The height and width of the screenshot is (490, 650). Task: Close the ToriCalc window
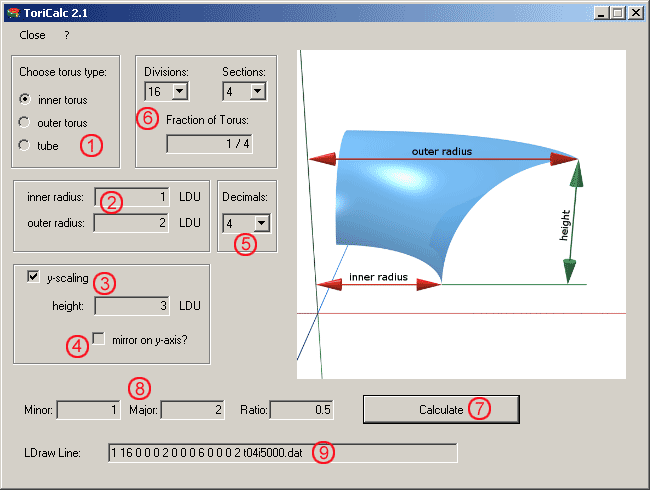tap(636, 13)
